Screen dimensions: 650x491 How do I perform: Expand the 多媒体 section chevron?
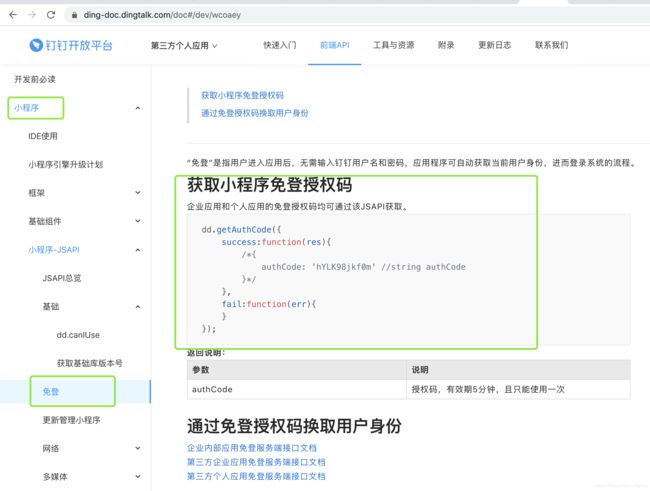tap(138, 476)
